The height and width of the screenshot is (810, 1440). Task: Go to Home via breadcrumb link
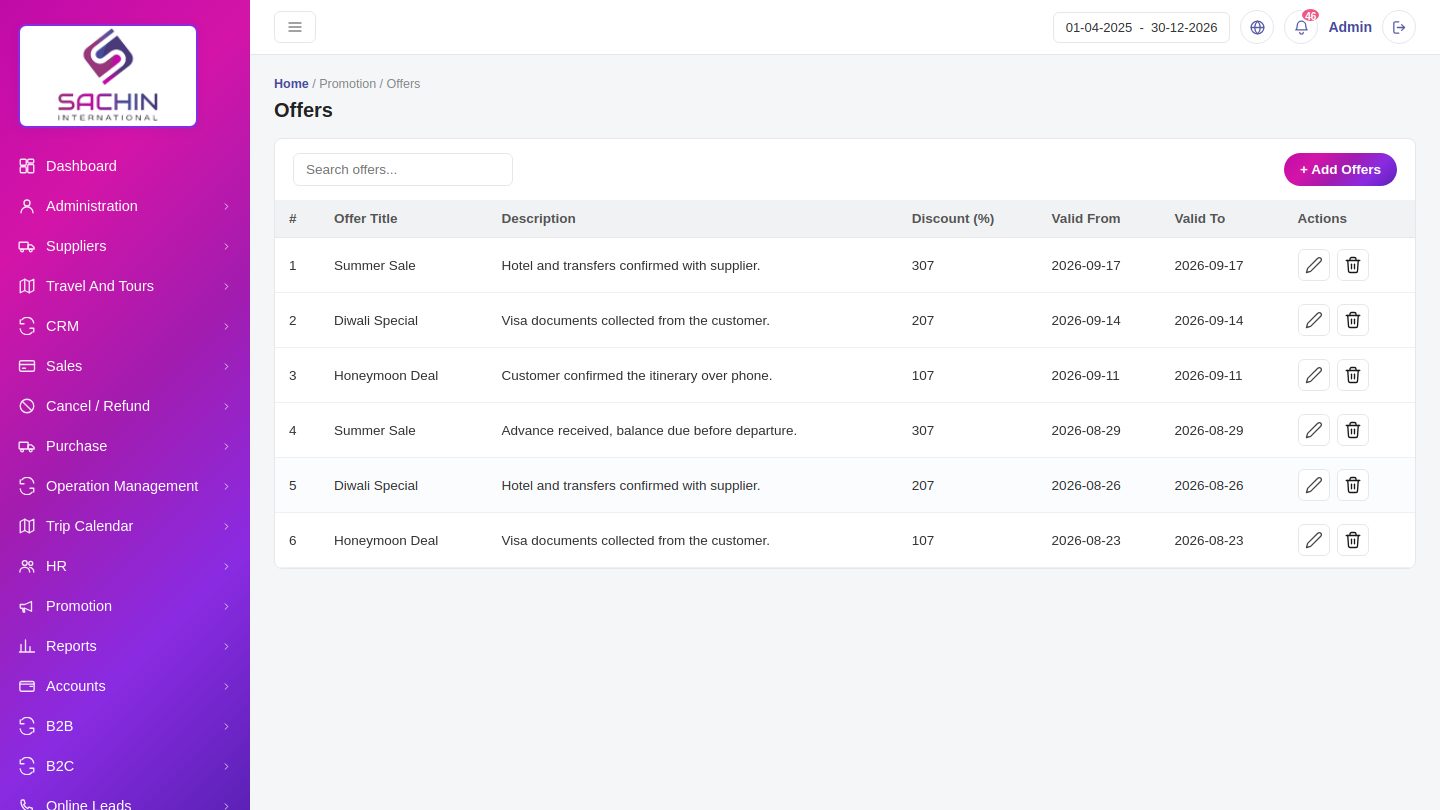(x=291, y=84)
